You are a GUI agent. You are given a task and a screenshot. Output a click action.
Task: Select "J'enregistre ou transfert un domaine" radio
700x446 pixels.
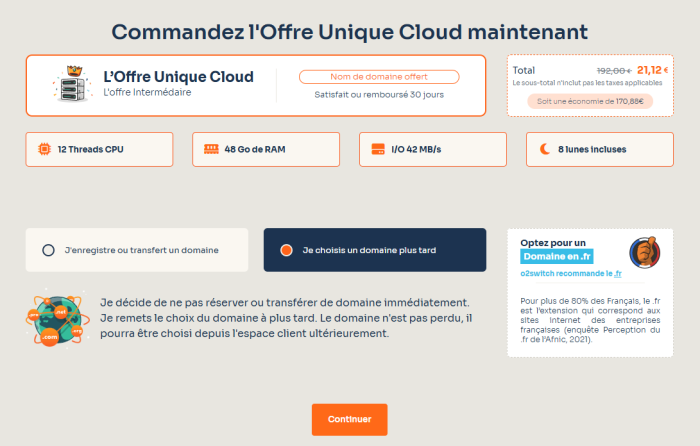pos(49,250)
